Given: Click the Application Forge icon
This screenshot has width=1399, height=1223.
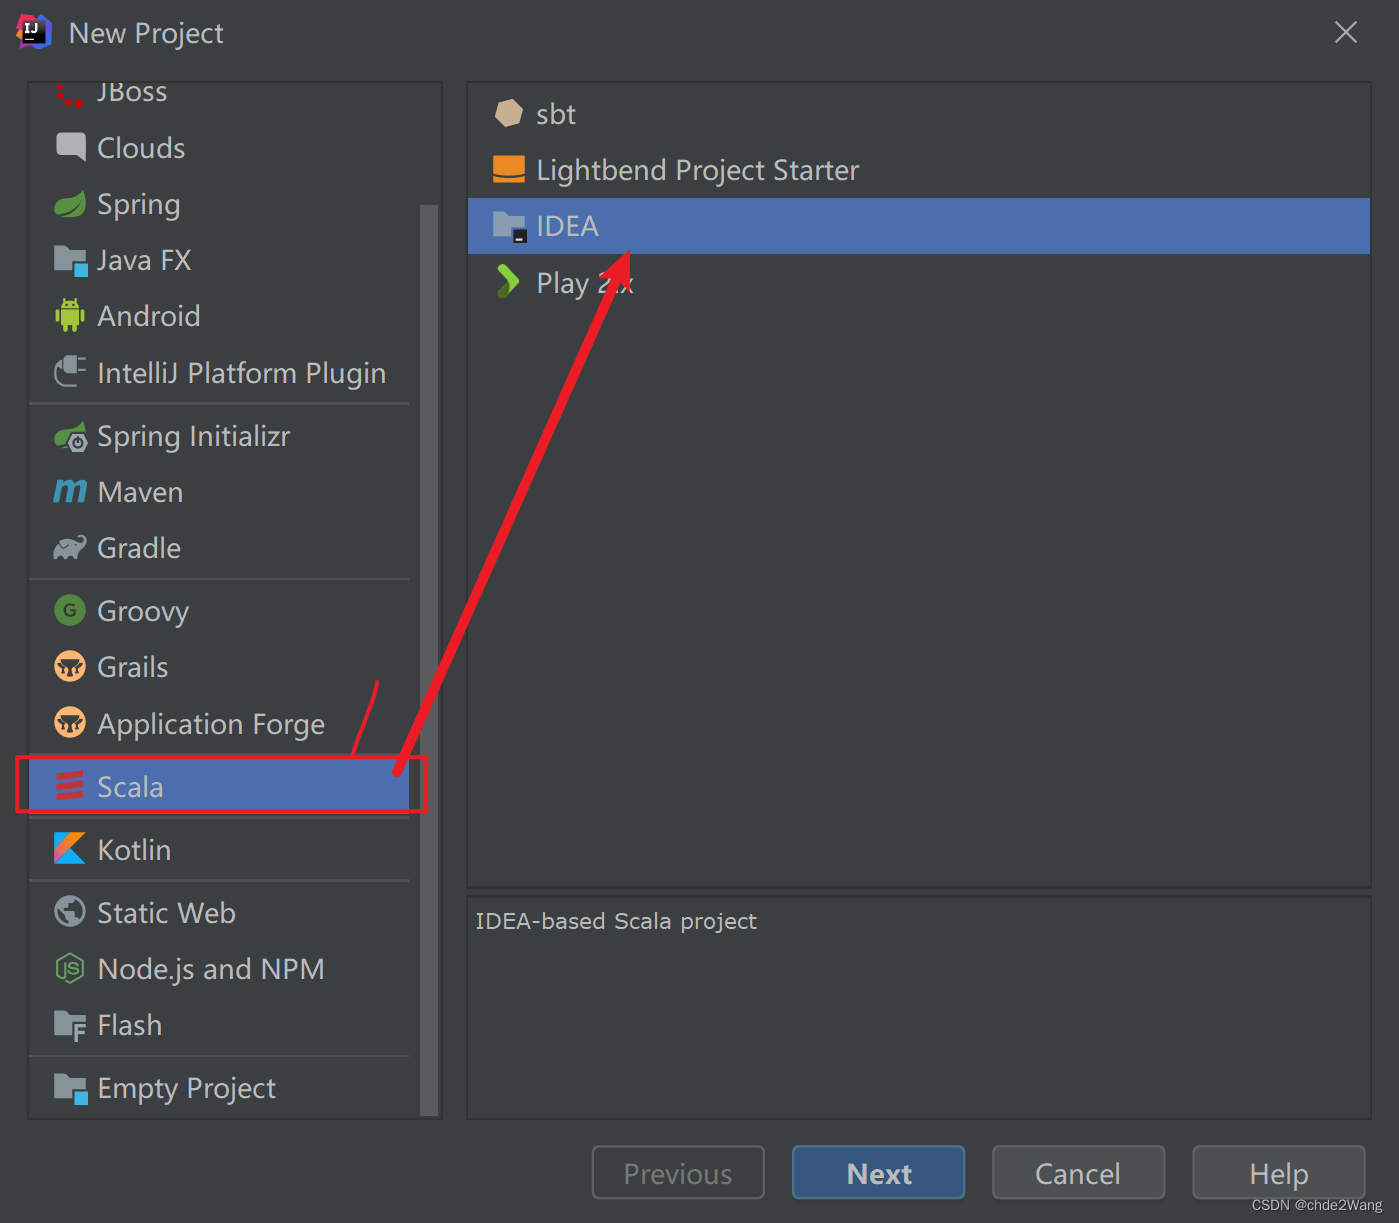Looking at the screenshot, I should [x=70, y=722].
